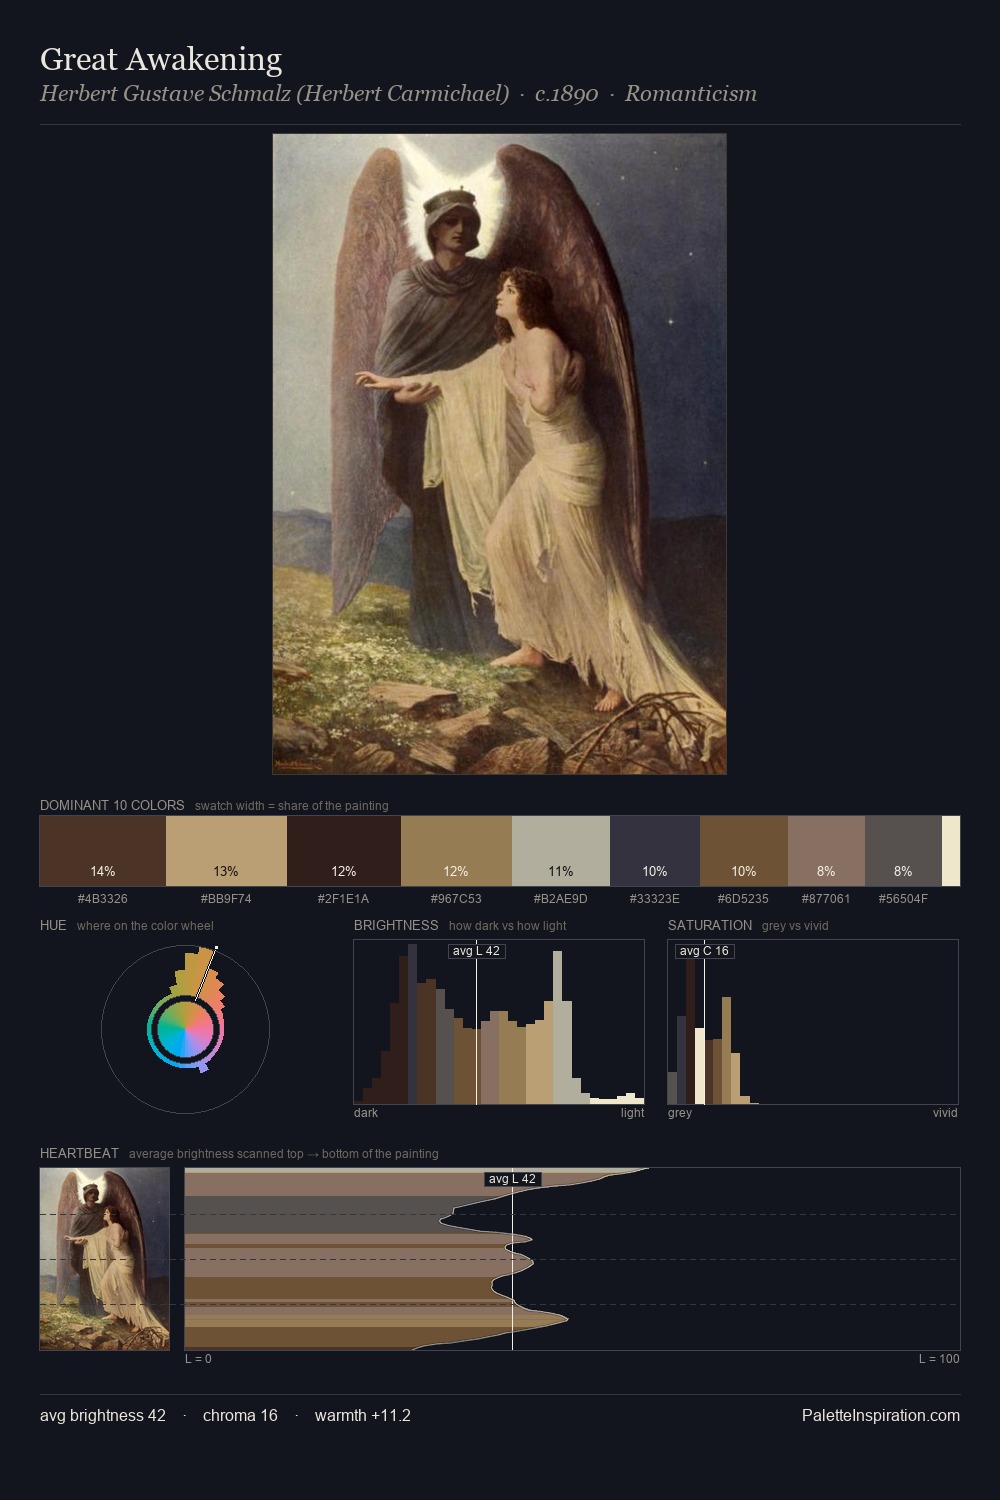Select the #33323E slate swatch
This screenshot has height=1500, width=1000.
[655, 851]
